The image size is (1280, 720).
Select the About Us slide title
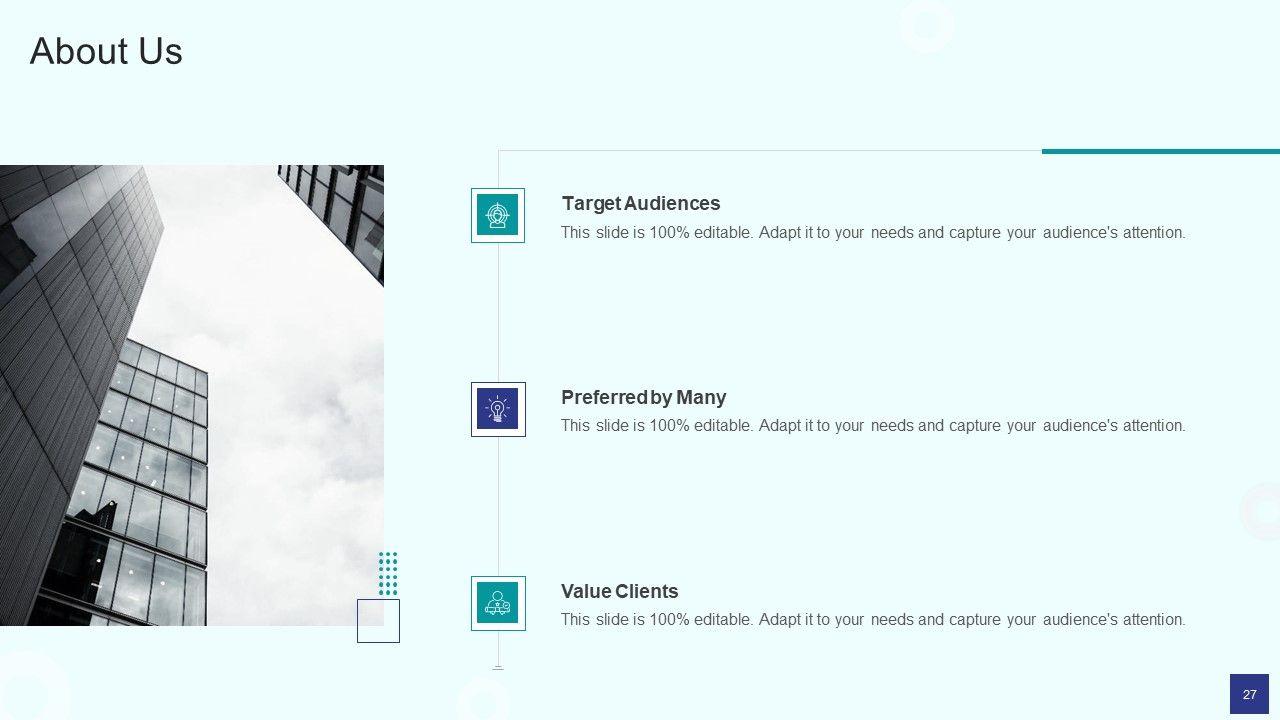106,51
